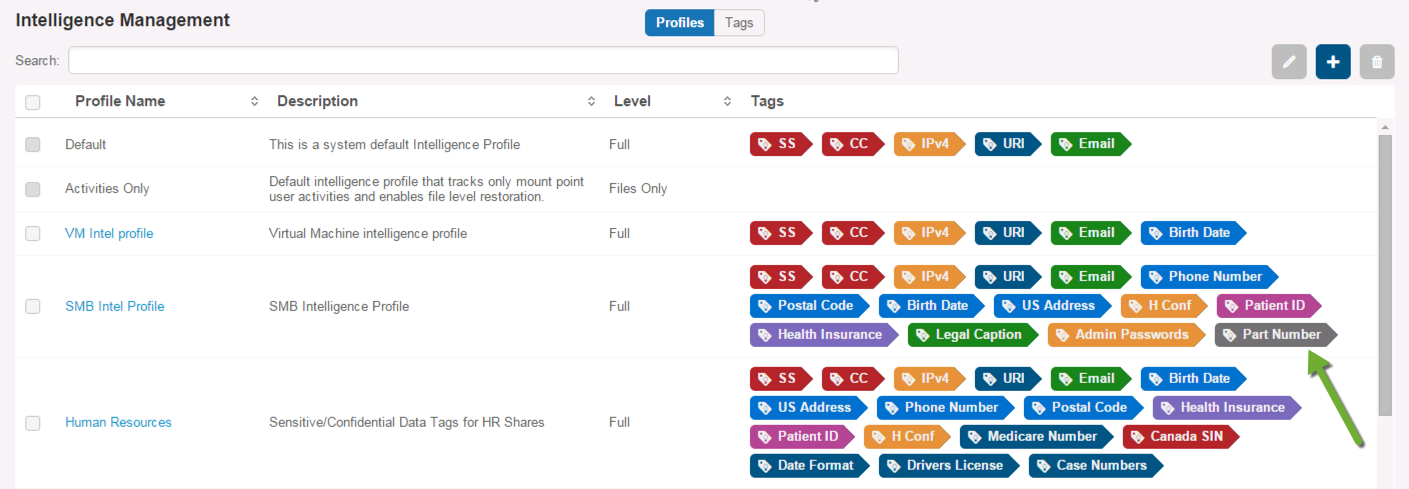Click the pencil edit profile icon

1289,62
